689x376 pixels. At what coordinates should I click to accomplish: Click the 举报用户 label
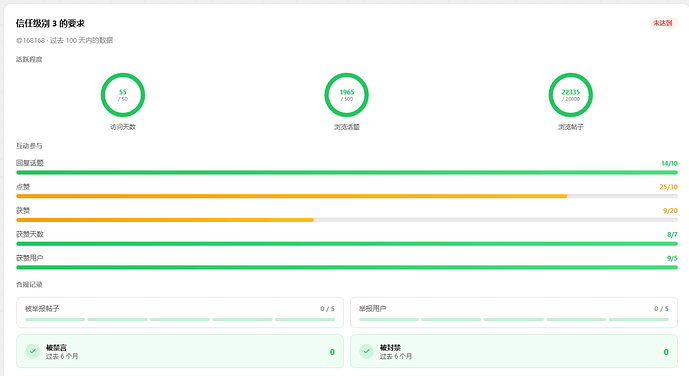(x=373, y=309)
